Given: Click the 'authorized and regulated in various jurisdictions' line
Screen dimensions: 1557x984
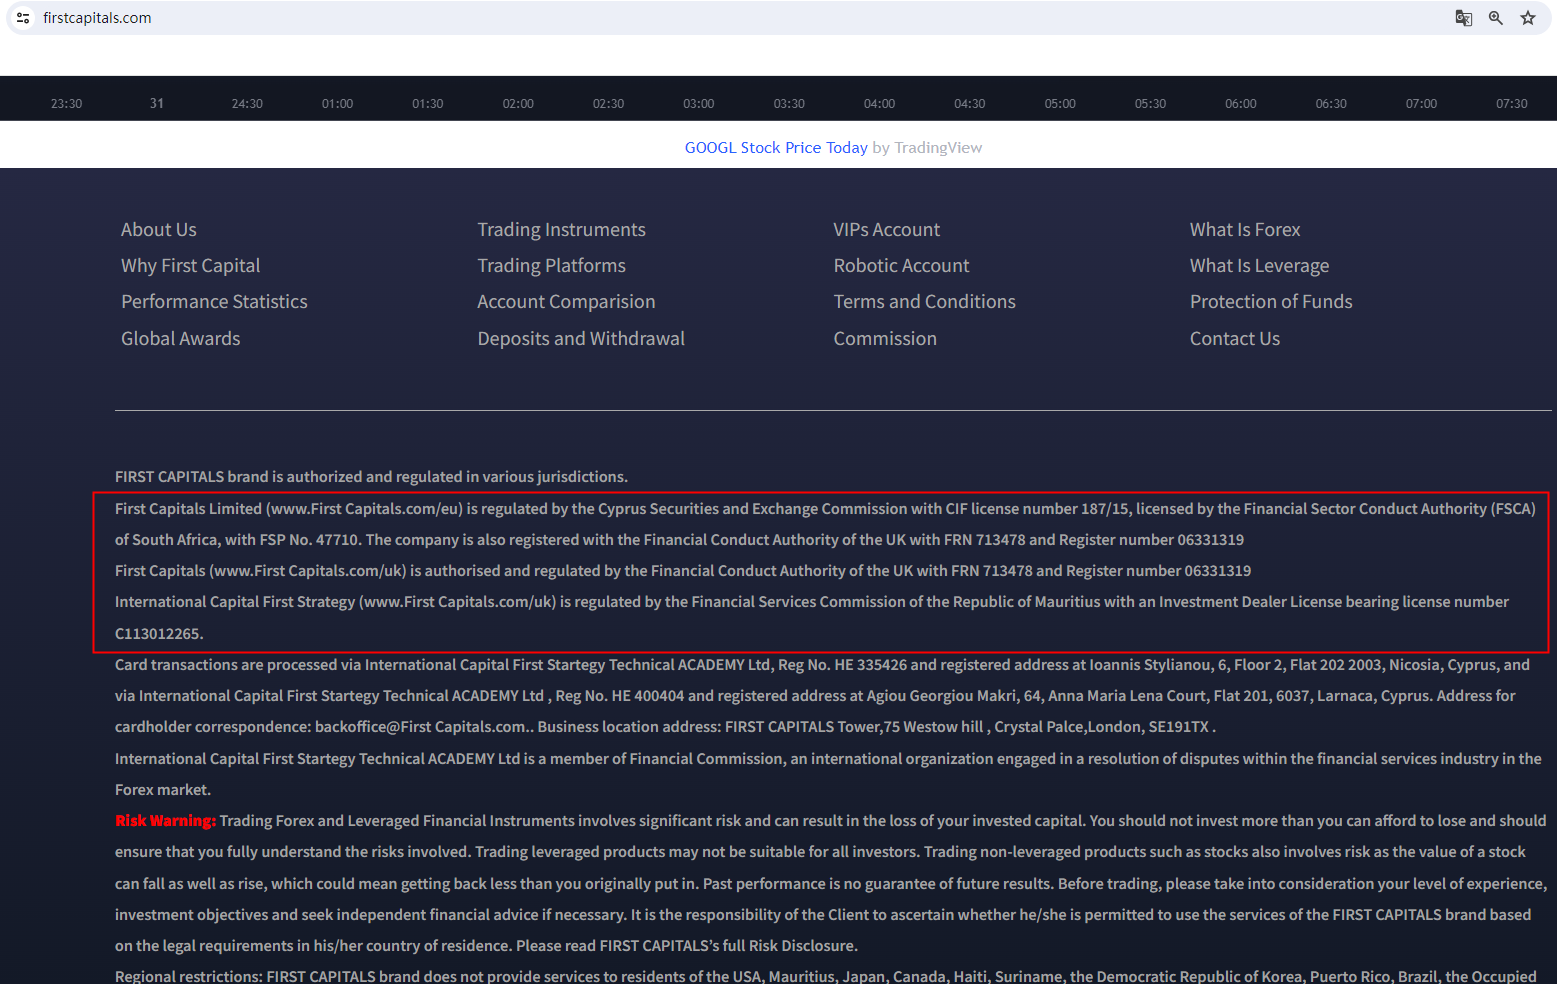Looking at the screenshot, I should point(371,477).
